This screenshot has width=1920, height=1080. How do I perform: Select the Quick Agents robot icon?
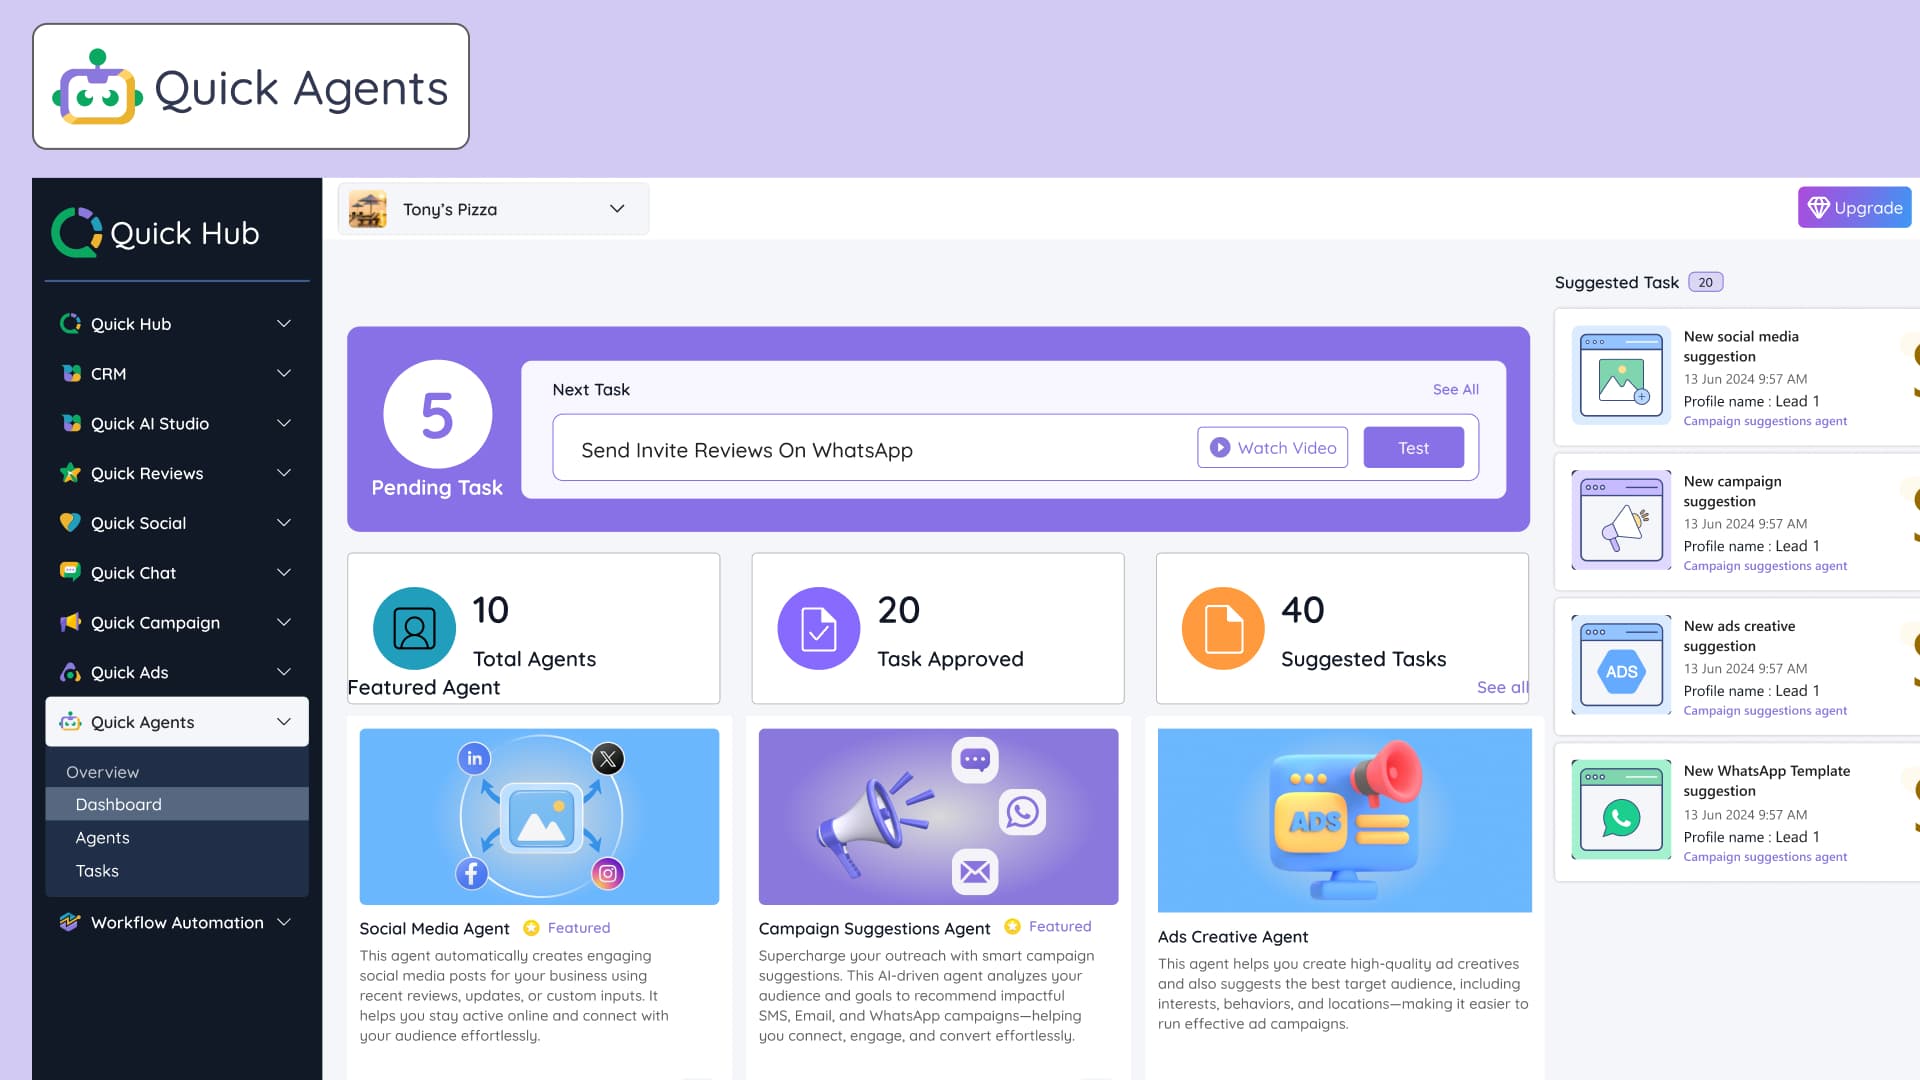[71, 721]
